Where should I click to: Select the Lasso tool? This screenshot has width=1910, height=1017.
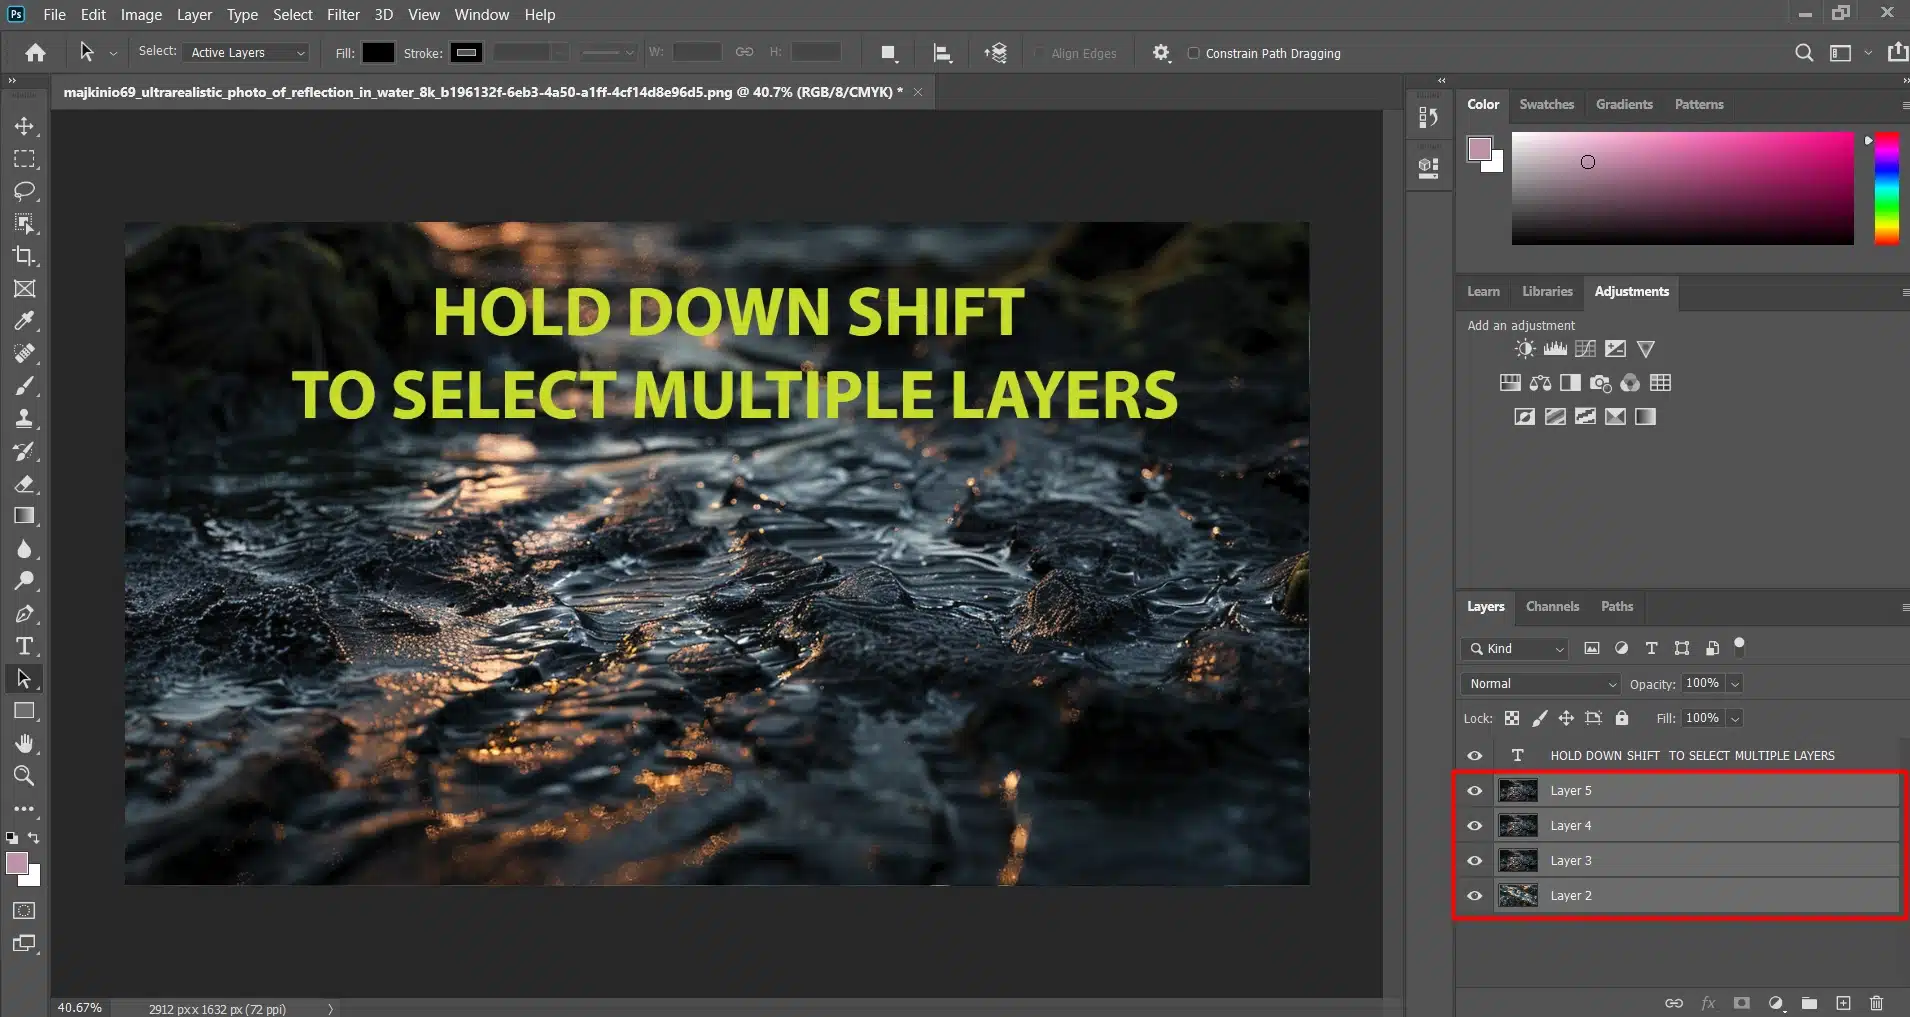tap(24, 191)
